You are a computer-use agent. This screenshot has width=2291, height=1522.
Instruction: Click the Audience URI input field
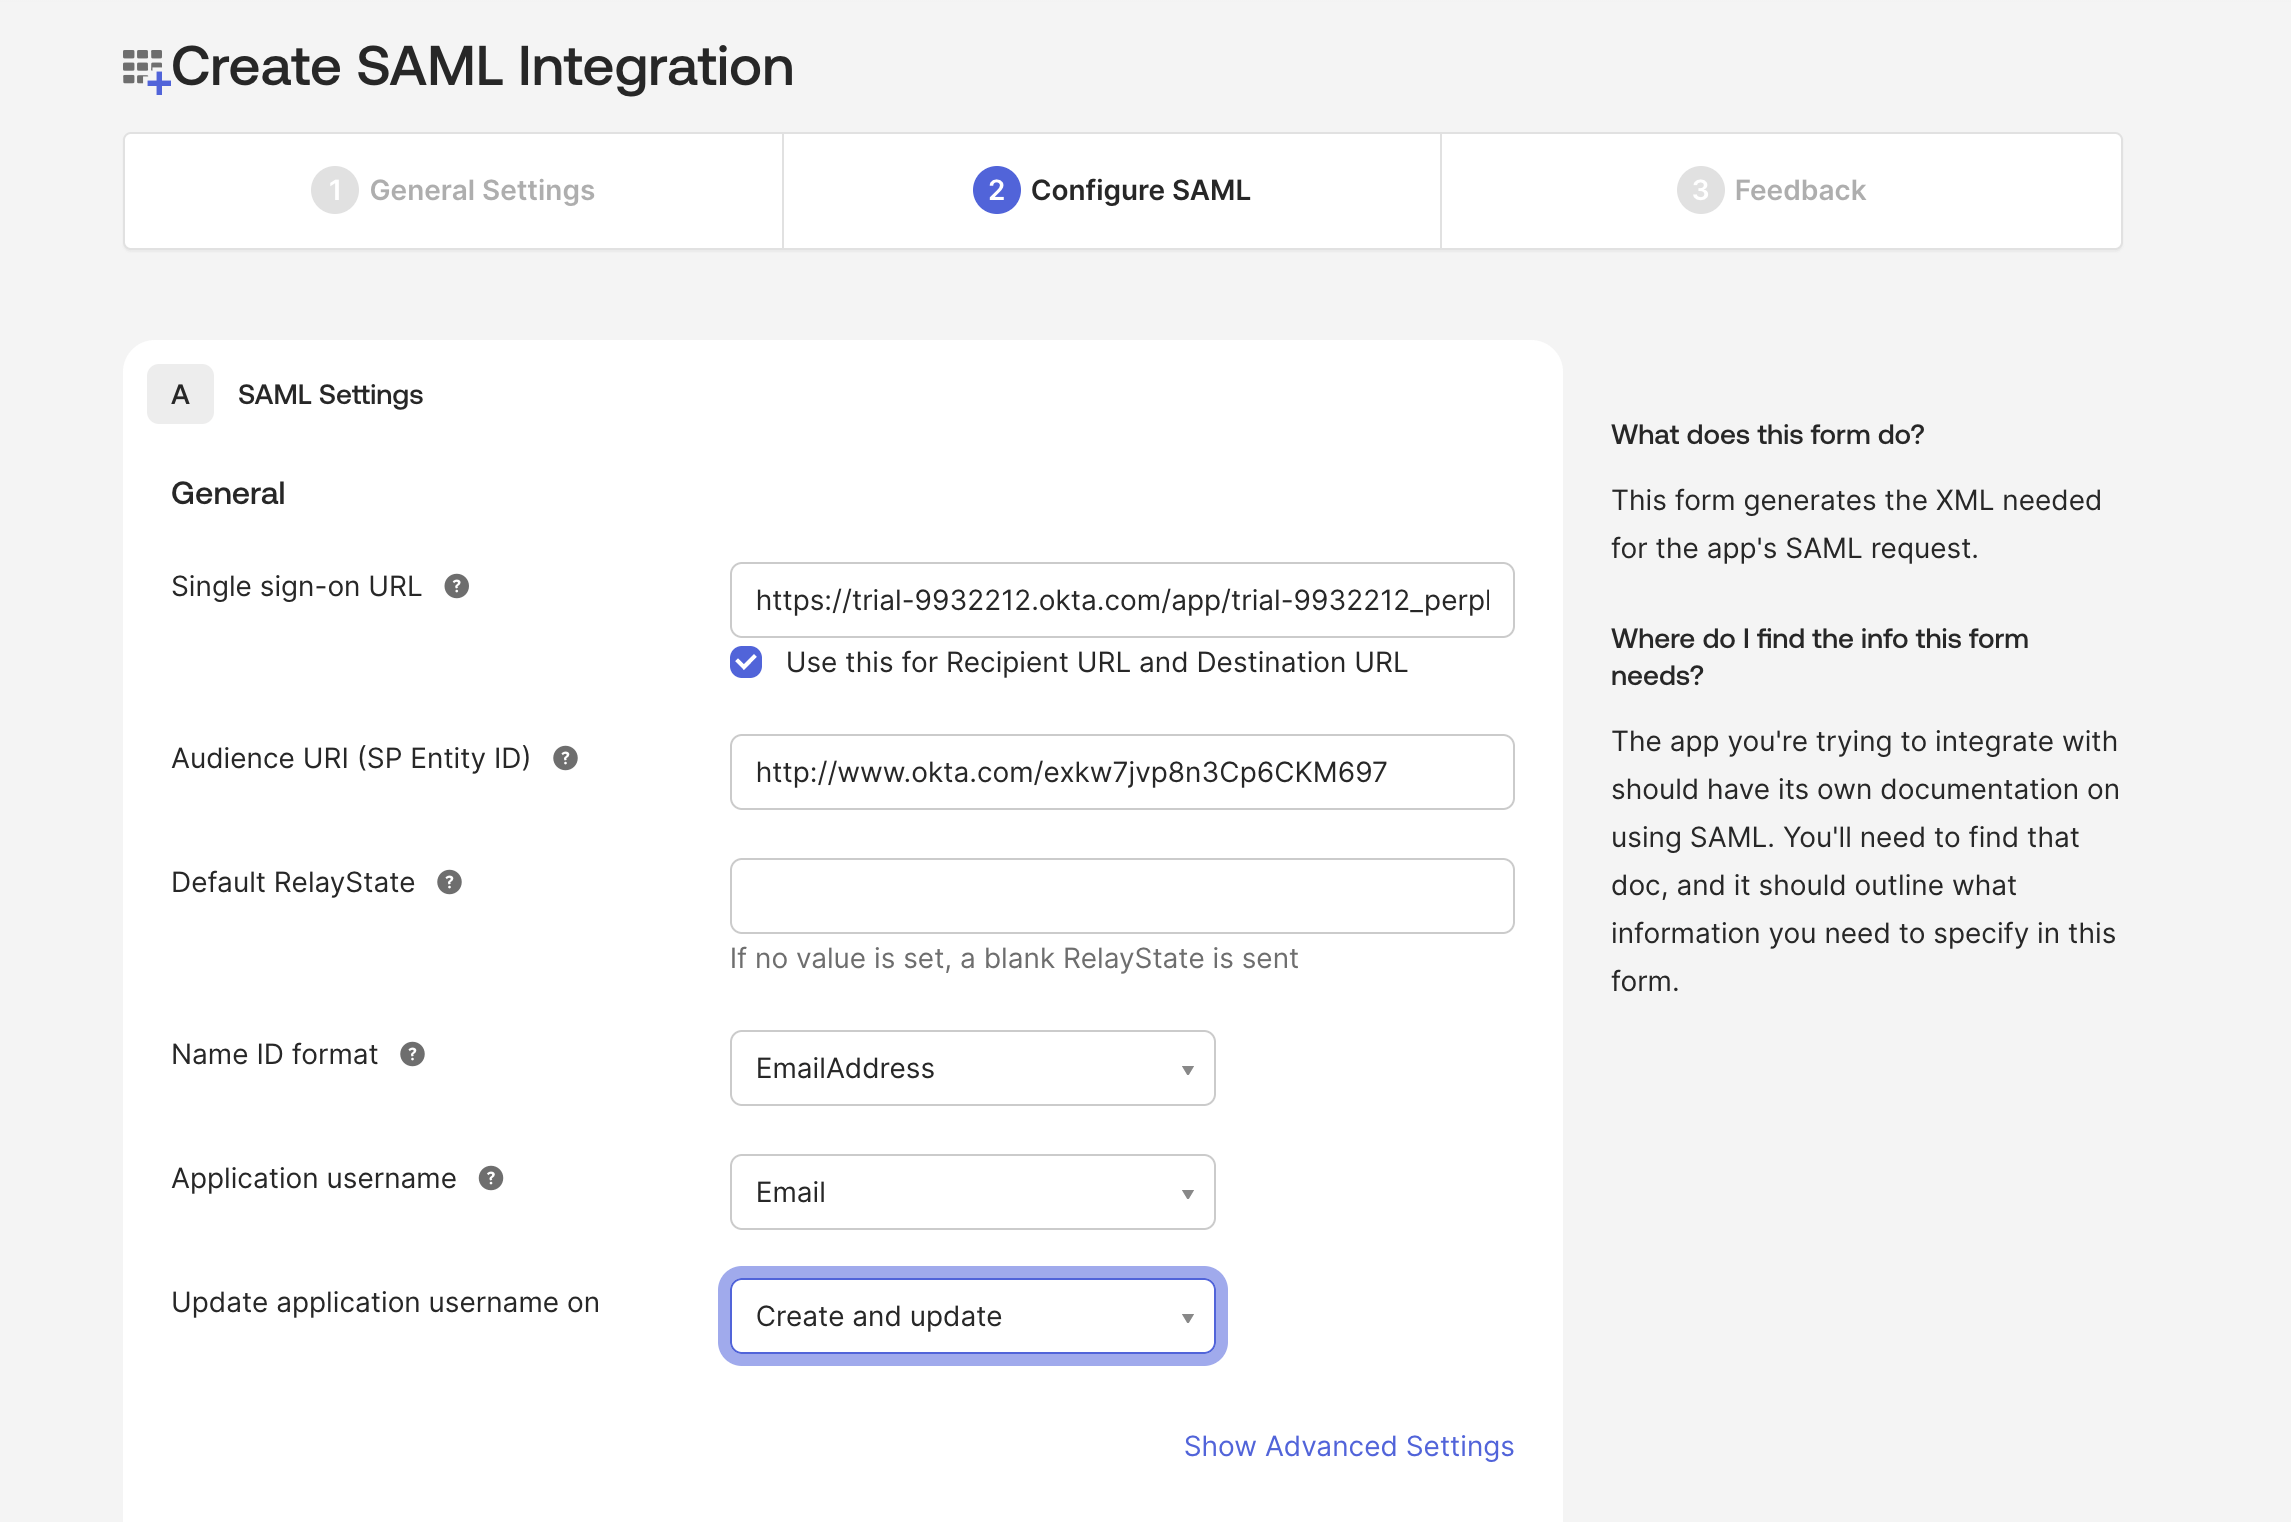coord(1122,772)
